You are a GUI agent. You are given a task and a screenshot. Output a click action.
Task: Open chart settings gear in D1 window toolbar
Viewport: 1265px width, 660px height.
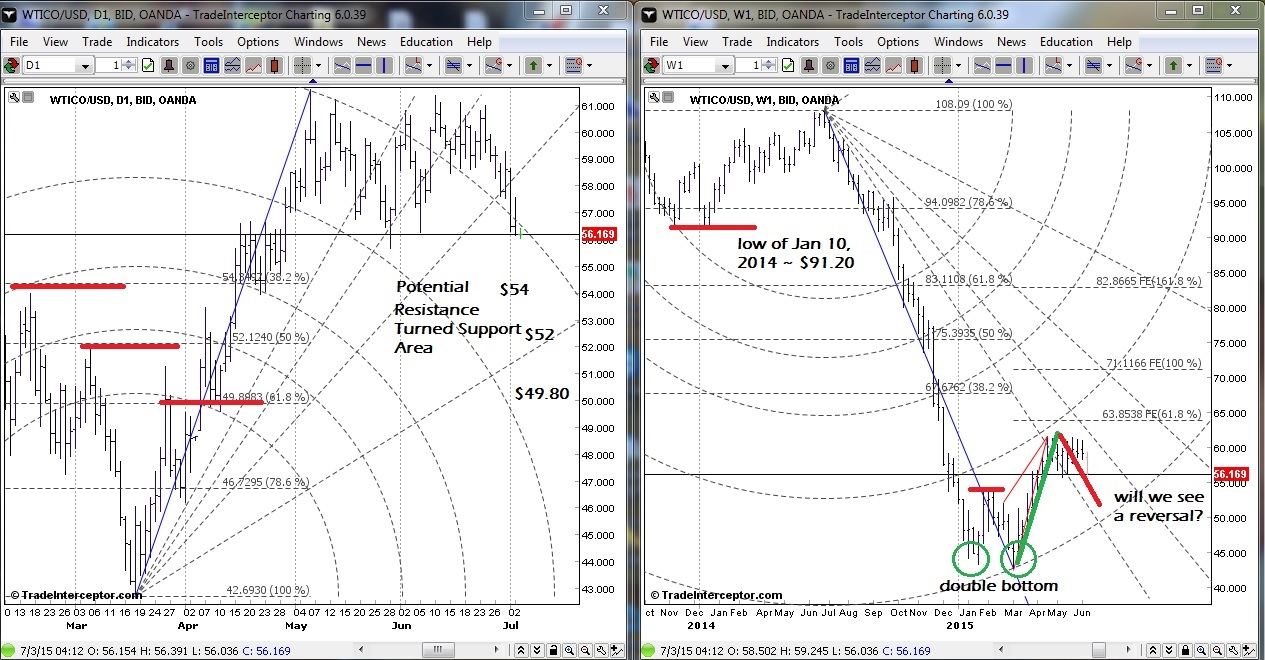[x=190, y=65]
